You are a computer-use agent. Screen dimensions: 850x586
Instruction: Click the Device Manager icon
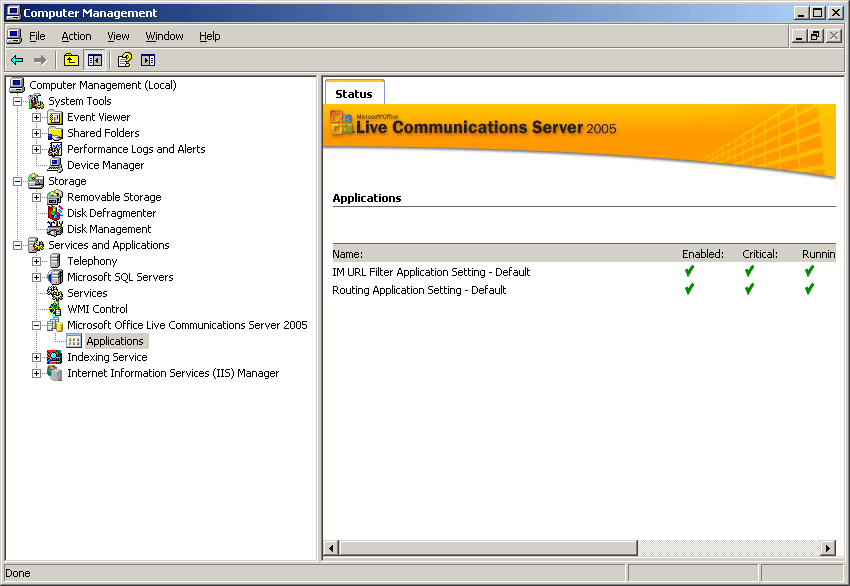tap(55, 165)
